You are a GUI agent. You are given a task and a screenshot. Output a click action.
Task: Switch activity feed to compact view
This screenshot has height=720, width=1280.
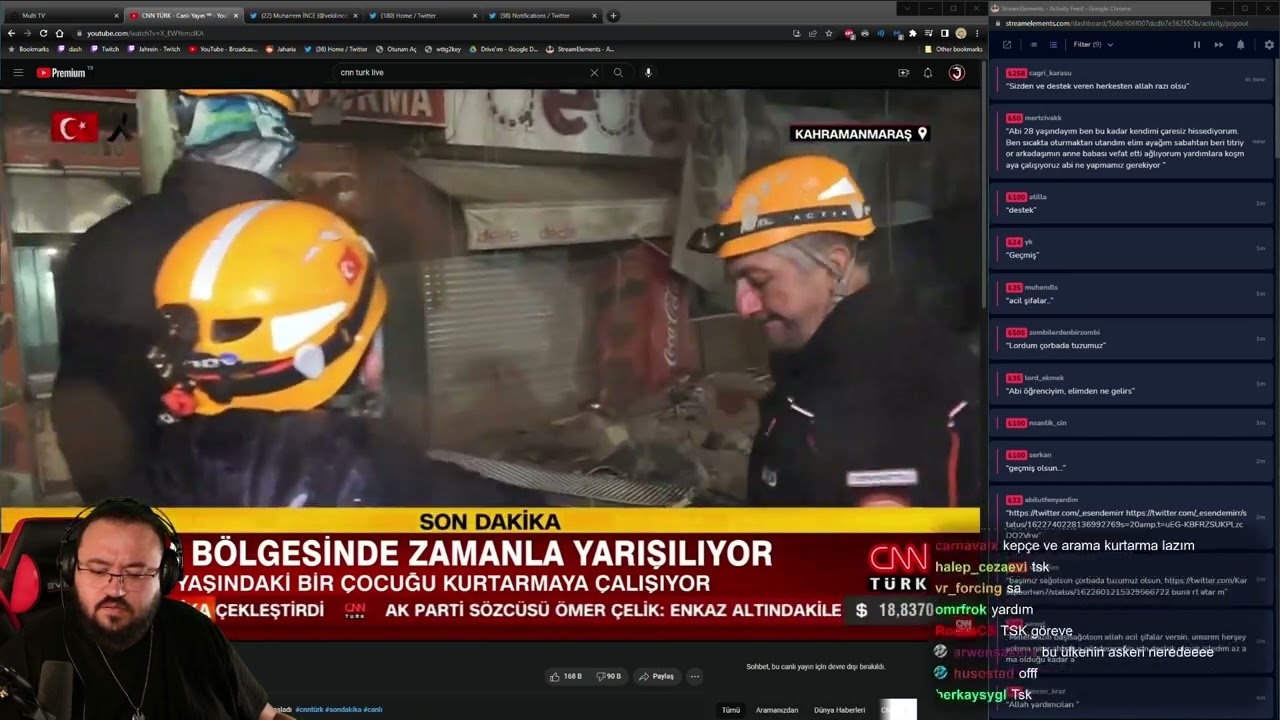1033,45
